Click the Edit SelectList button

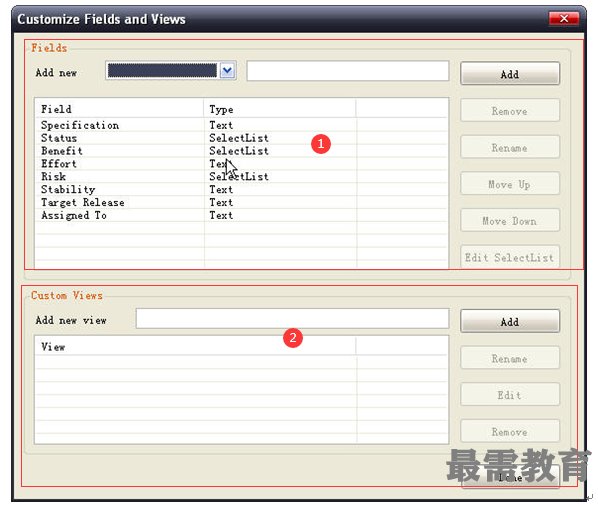[510, 257]
